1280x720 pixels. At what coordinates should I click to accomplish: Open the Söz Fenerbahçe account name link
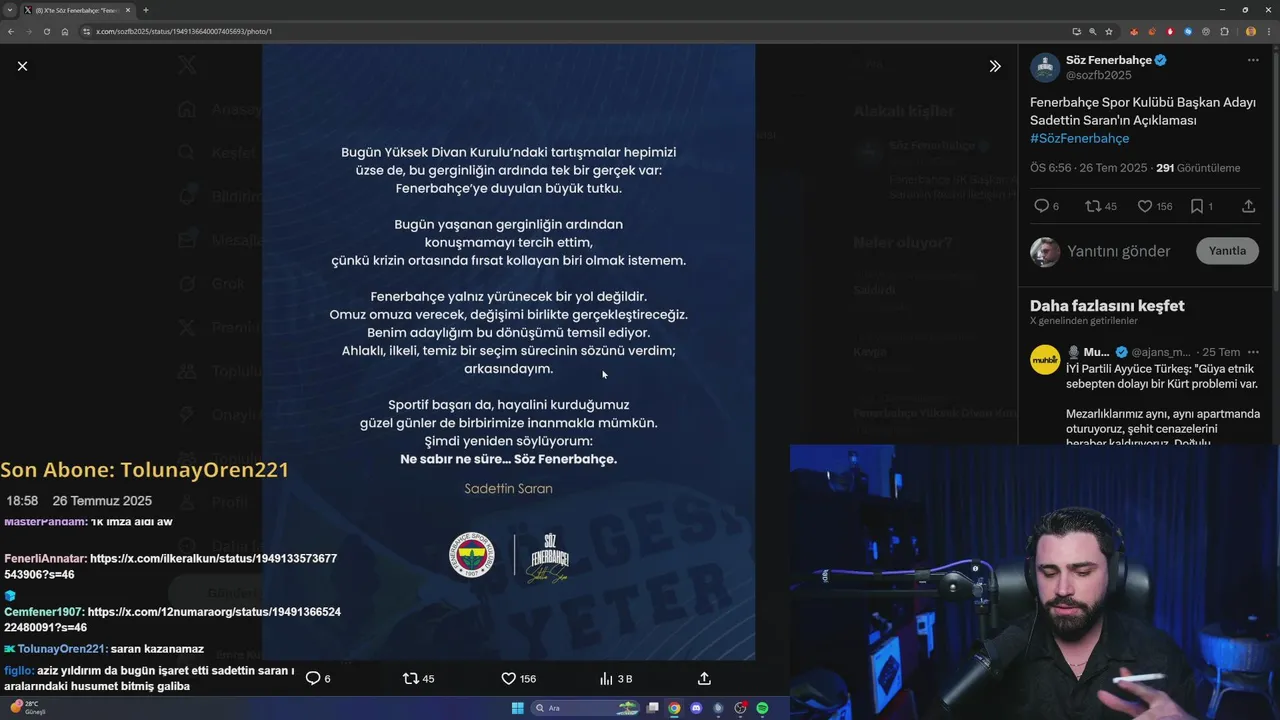(1109, 60)
